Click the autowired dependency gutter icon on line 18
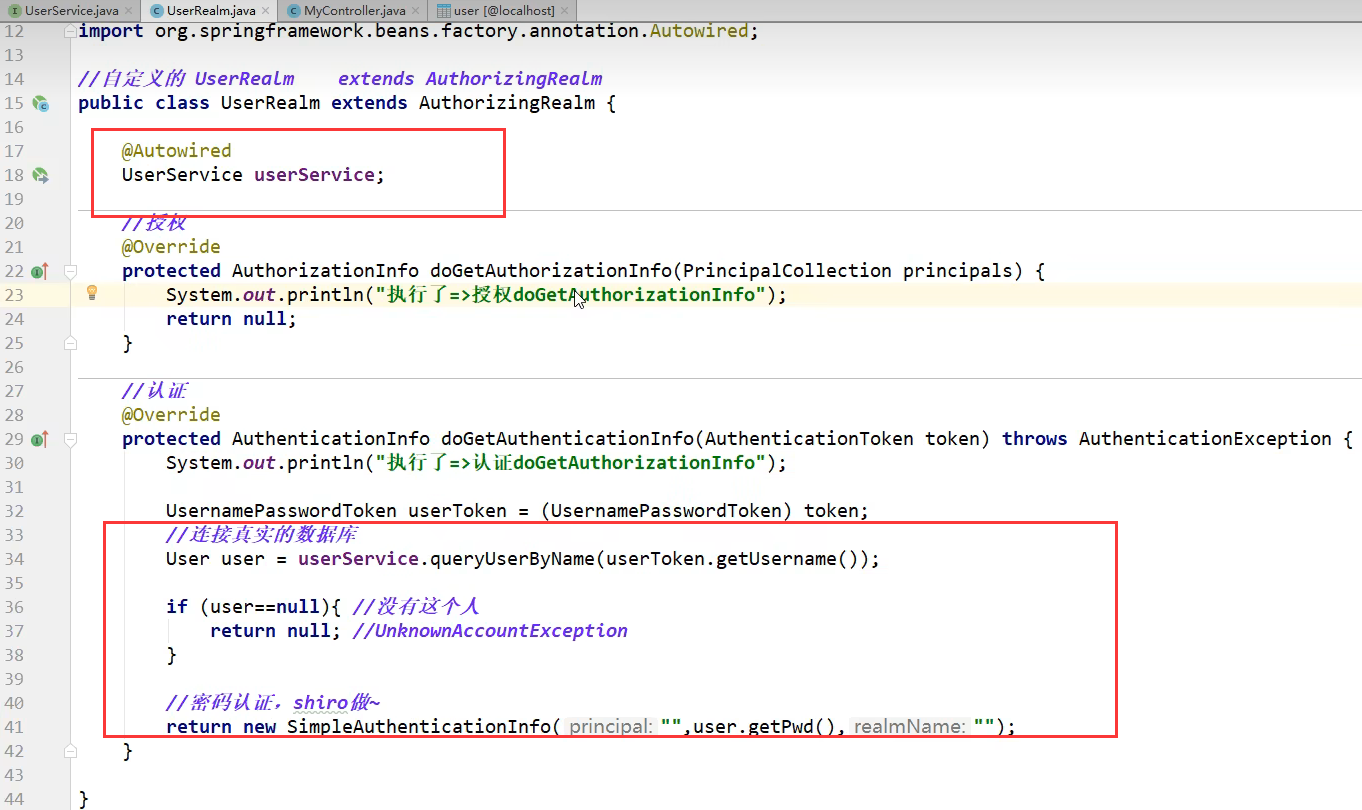The image size is (1362, 810). point(40,175)
